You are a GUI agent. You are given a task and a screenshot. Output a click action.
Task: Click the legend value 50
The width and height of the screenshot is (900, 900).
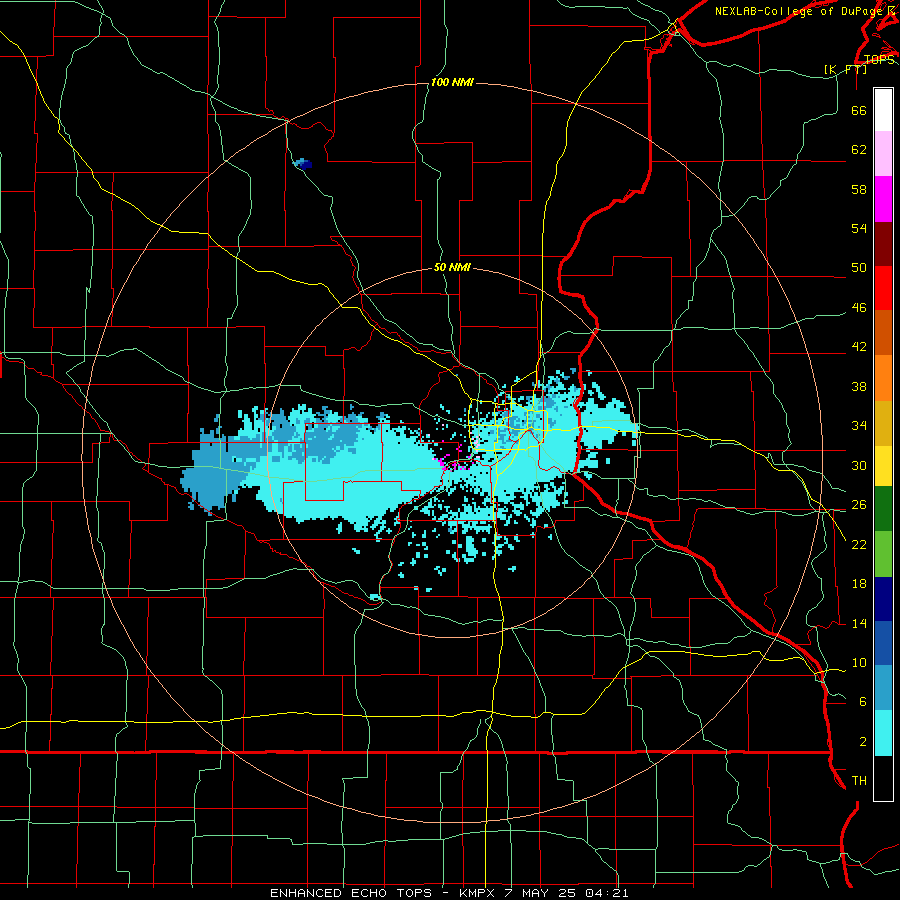pyautogui.click(x=859, y=268)
